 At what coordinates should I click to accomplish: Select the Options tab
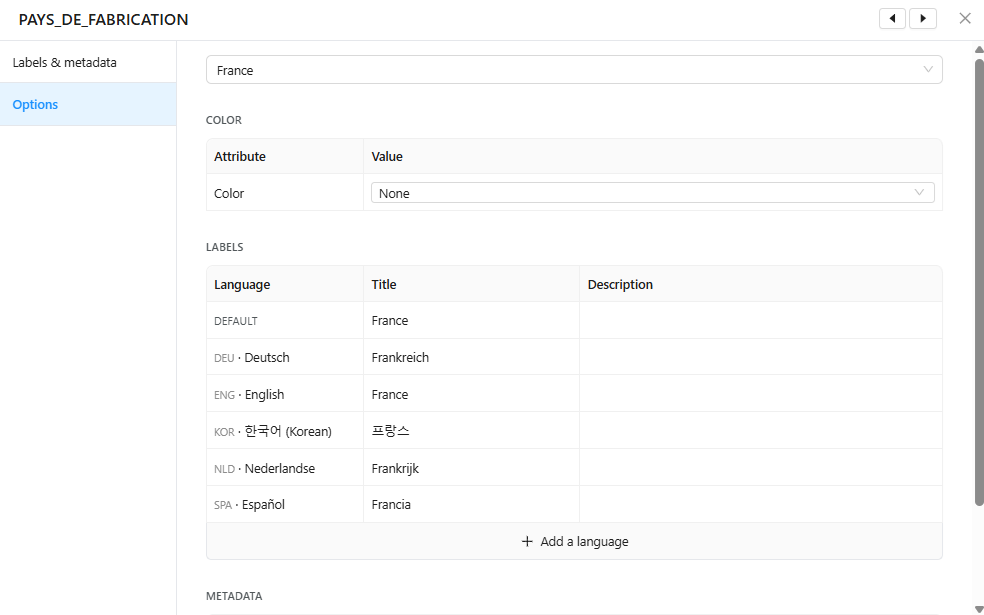pos(88,104)
